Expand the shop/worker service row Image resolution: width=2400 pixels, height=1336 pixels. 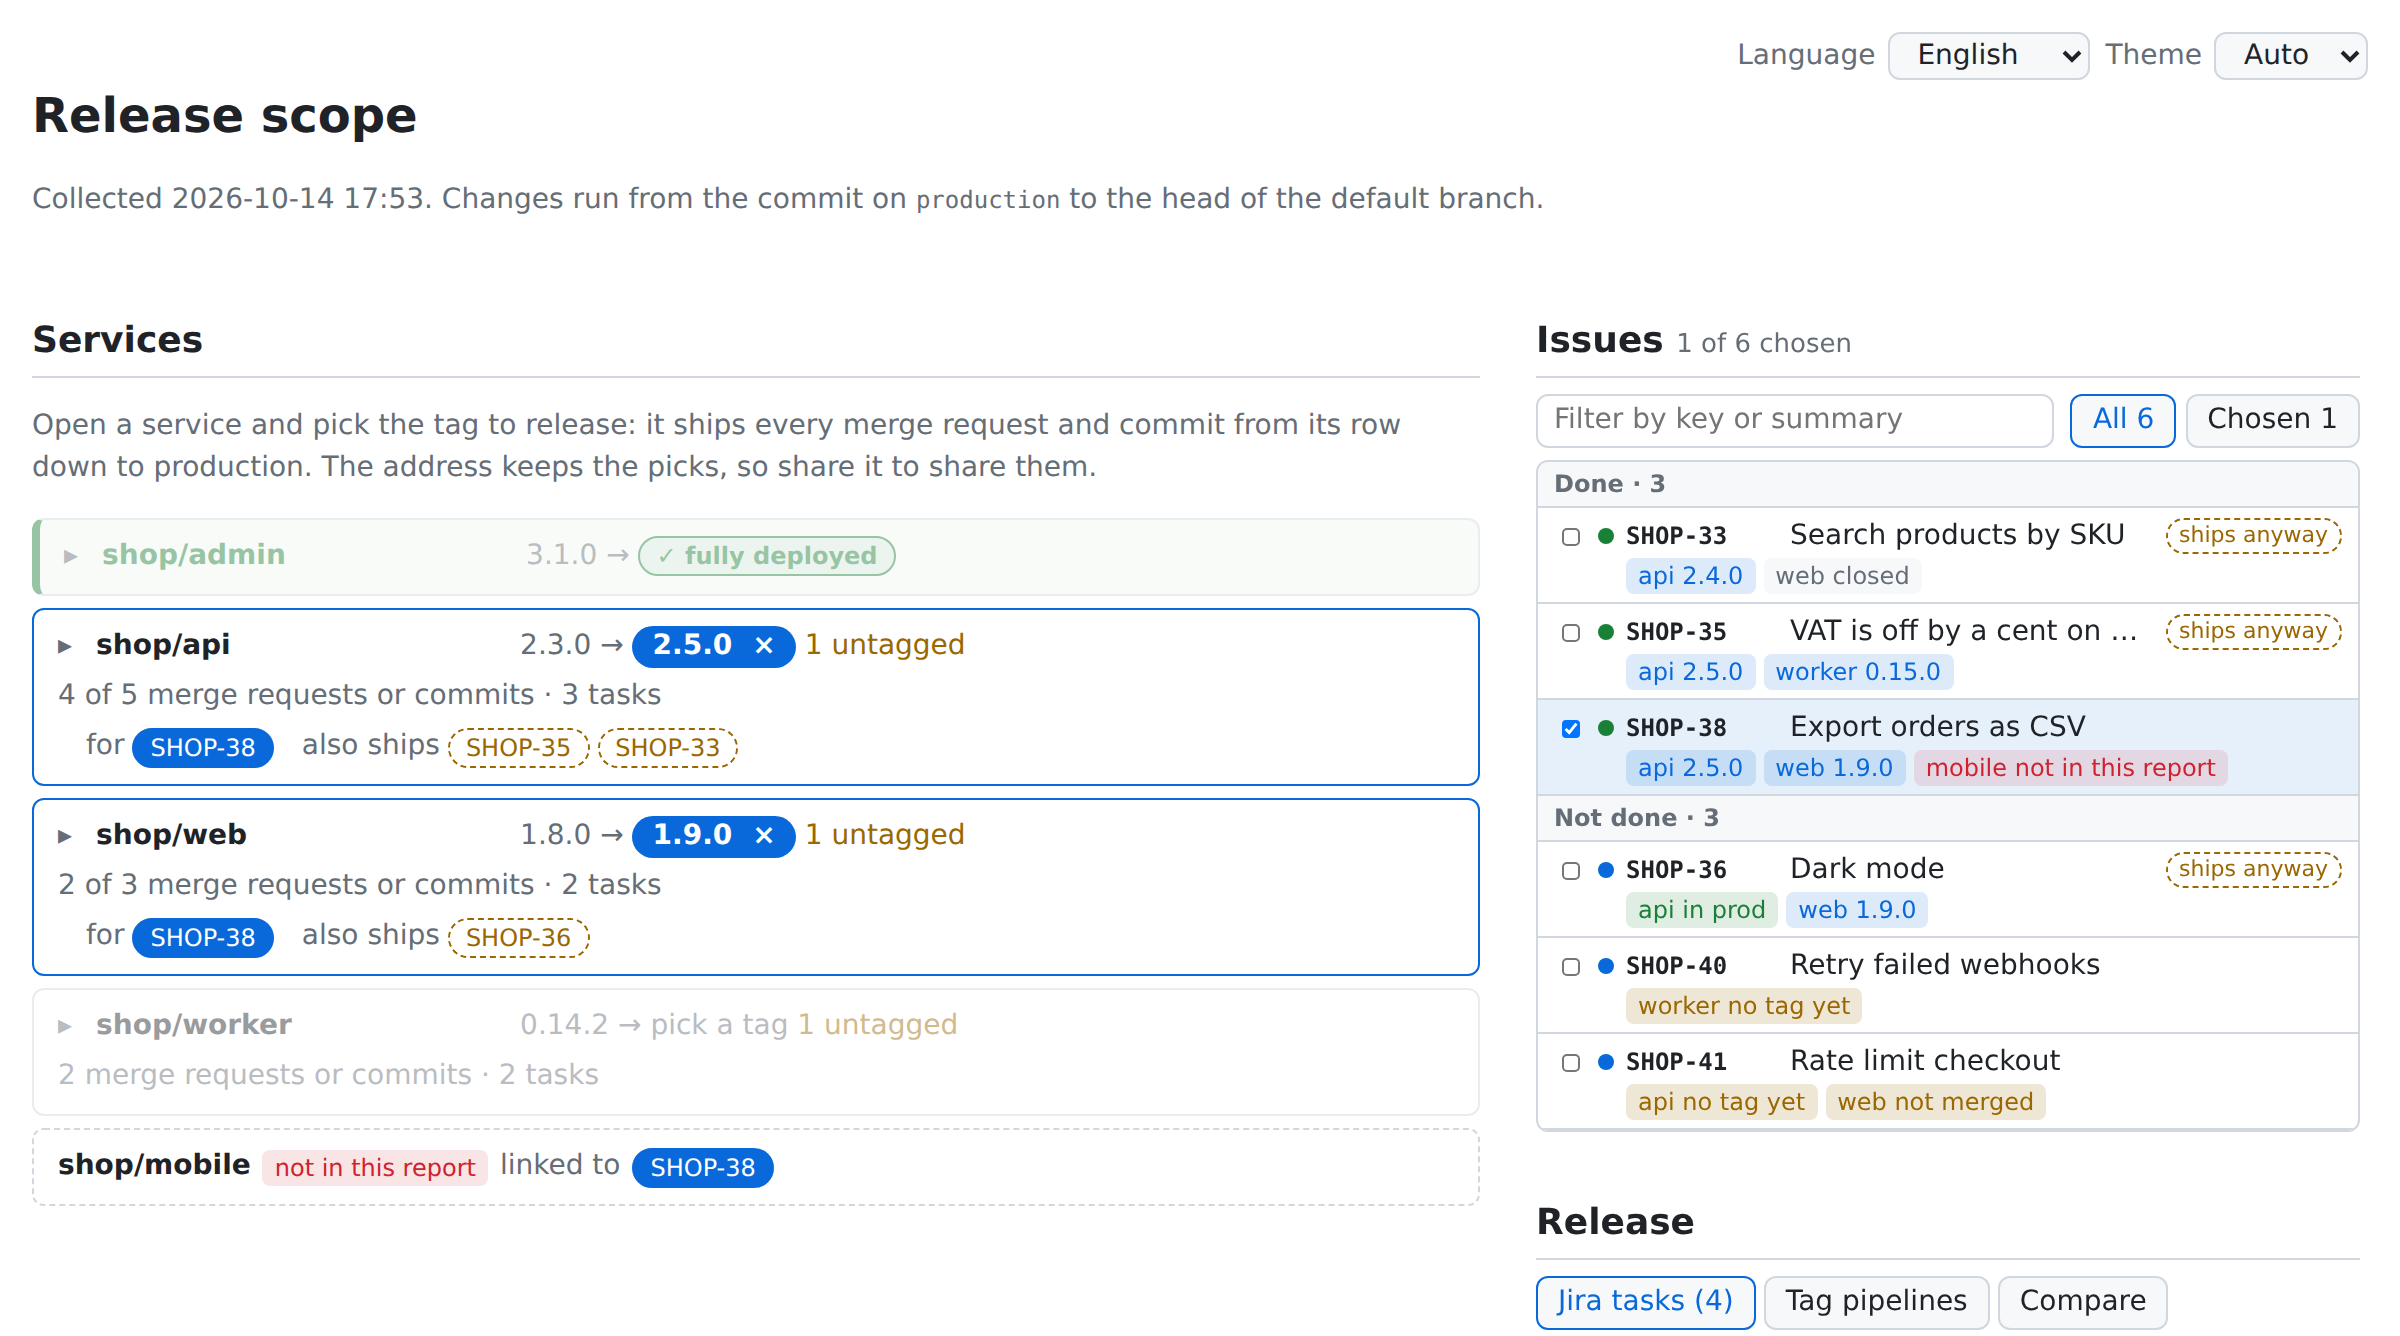coord(65,1026)
